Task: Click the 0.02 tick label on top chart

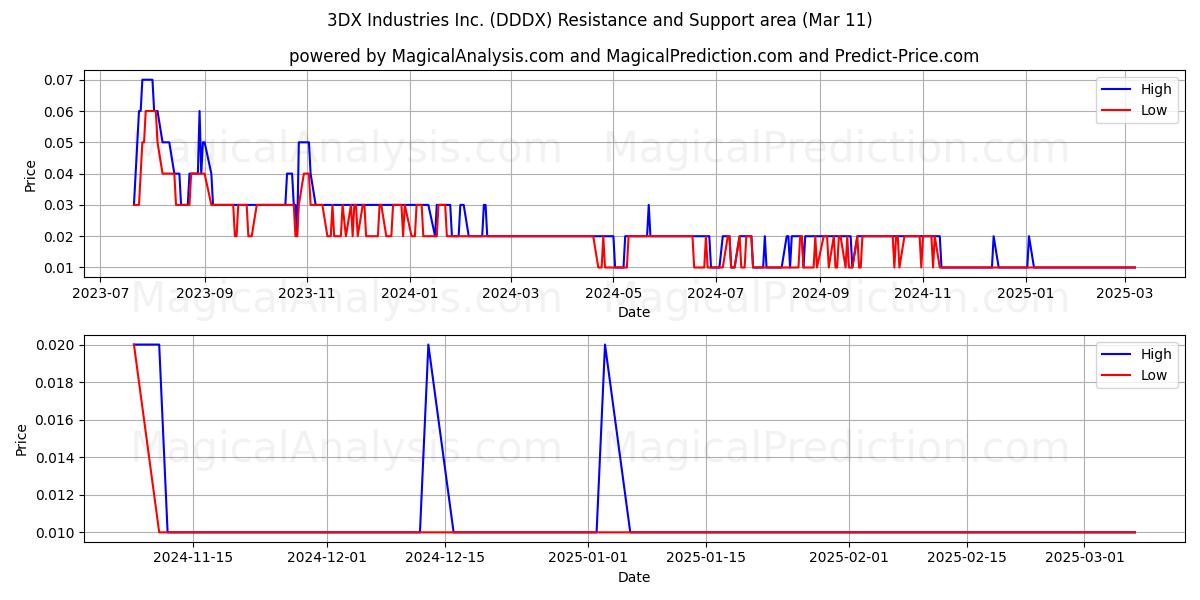Action: click(x=61, y=236)
